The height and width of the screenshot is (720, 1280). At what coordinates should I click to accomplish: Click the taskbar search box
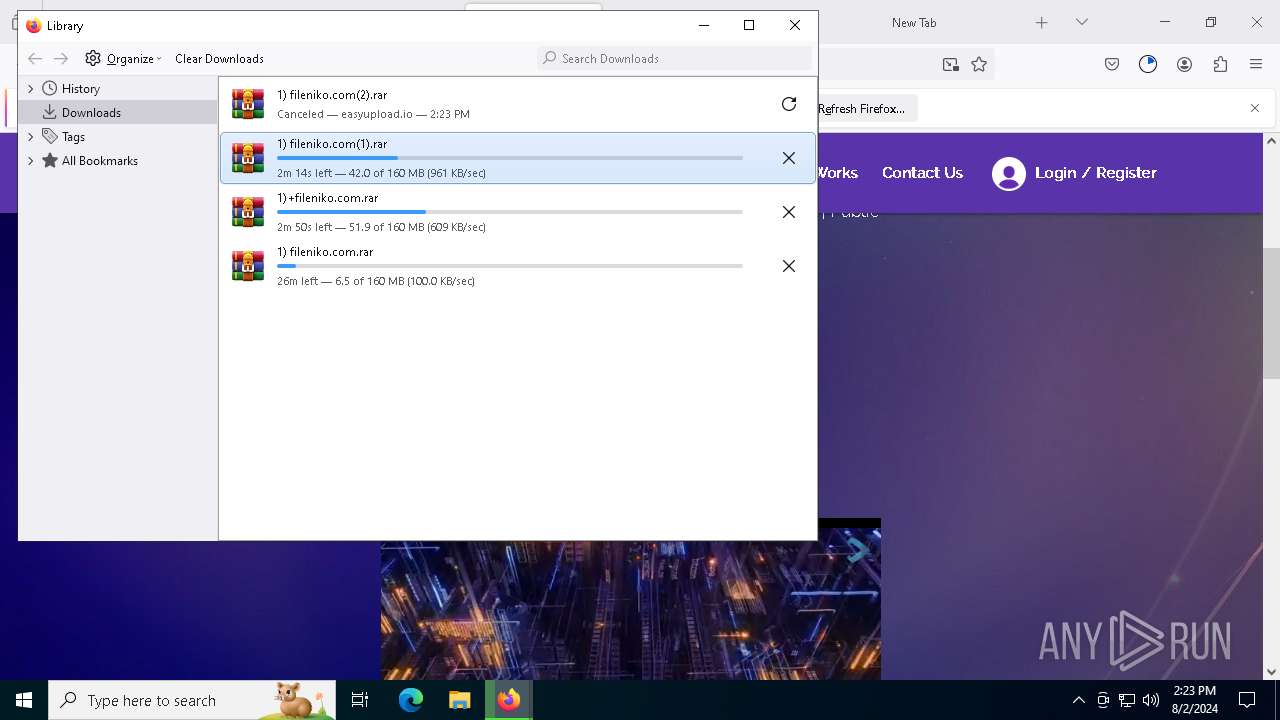(192, 700)
